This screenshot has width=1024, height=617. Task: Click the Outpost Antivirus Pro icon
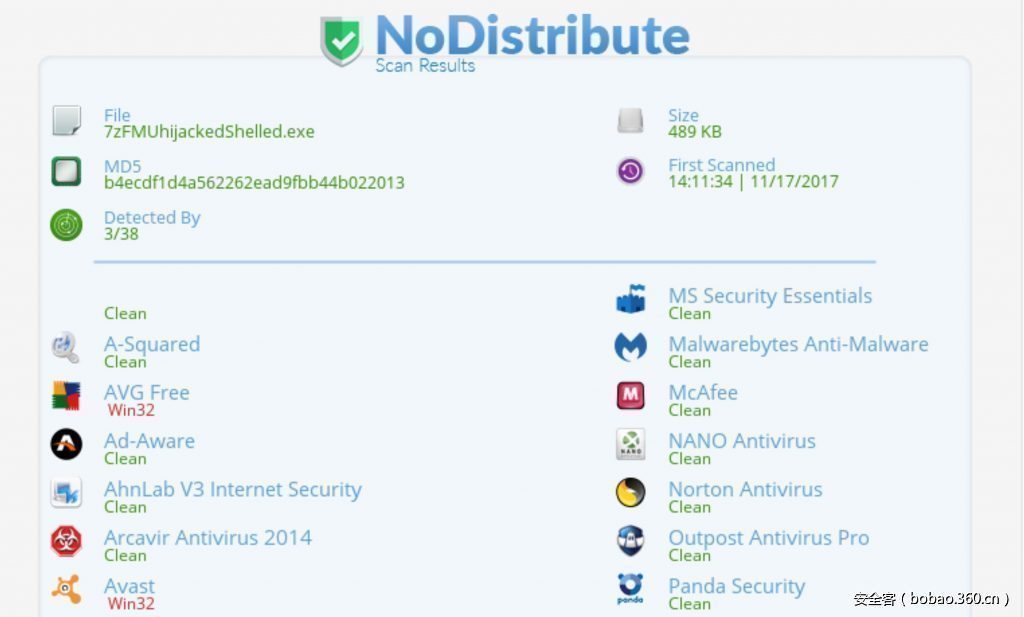[630, 541]
